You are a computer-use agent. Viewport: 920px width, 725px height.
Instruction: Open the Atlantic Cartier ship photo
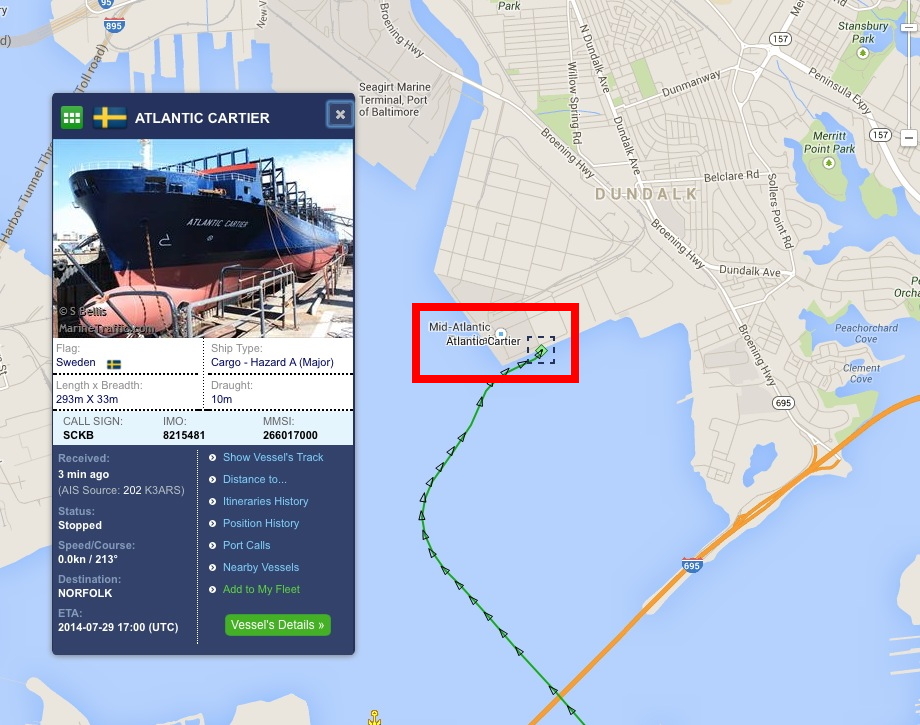point(203,238)
